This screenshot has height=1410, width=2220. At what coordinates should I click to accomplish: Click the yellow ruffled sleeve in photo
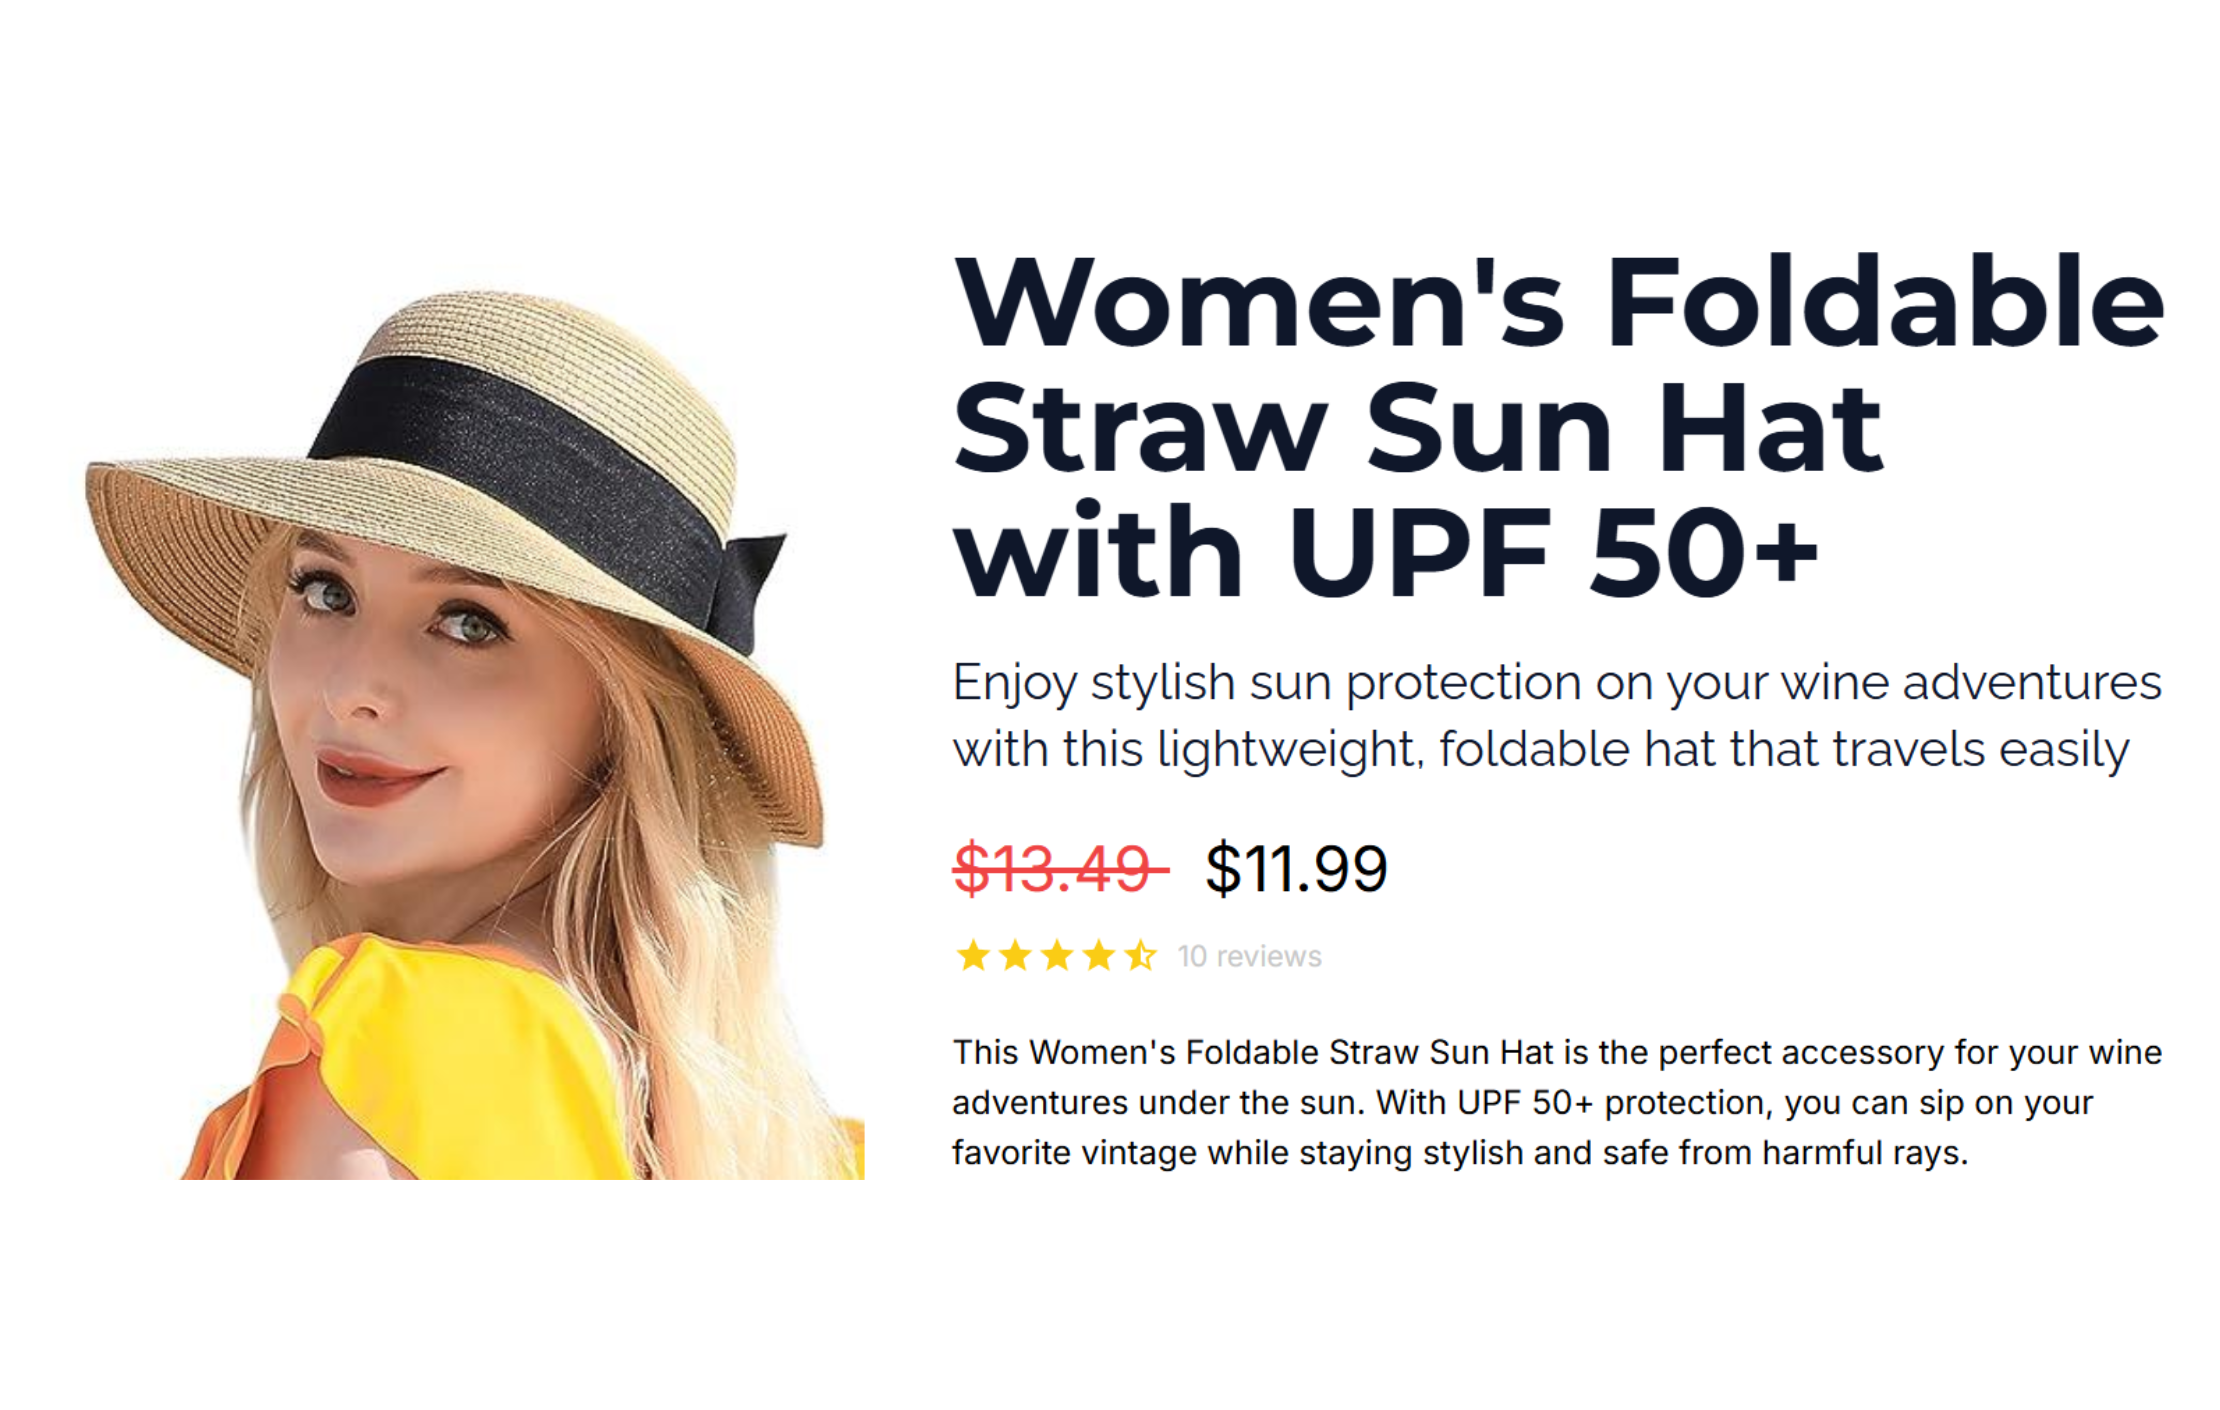[x=400, y=1070]
